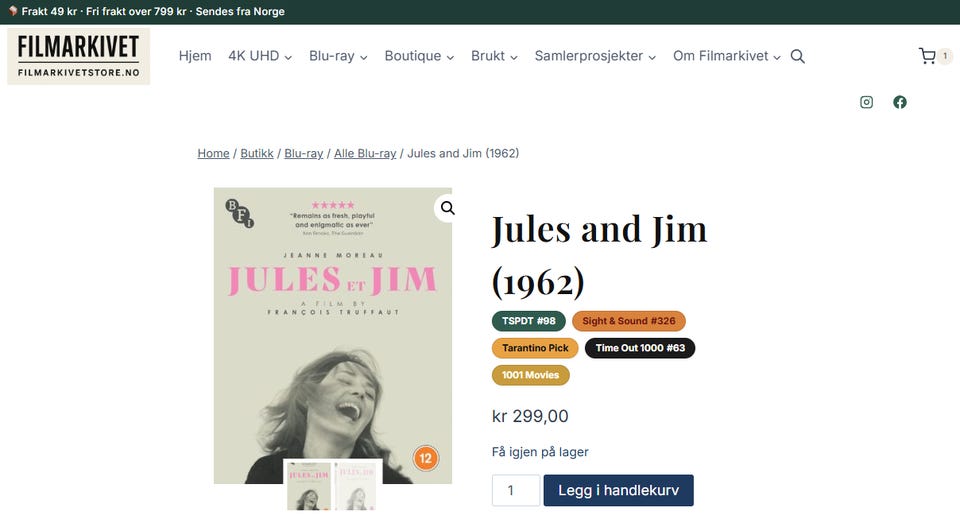Select the TSPDT #98 green tag

(x=528, y=321)
